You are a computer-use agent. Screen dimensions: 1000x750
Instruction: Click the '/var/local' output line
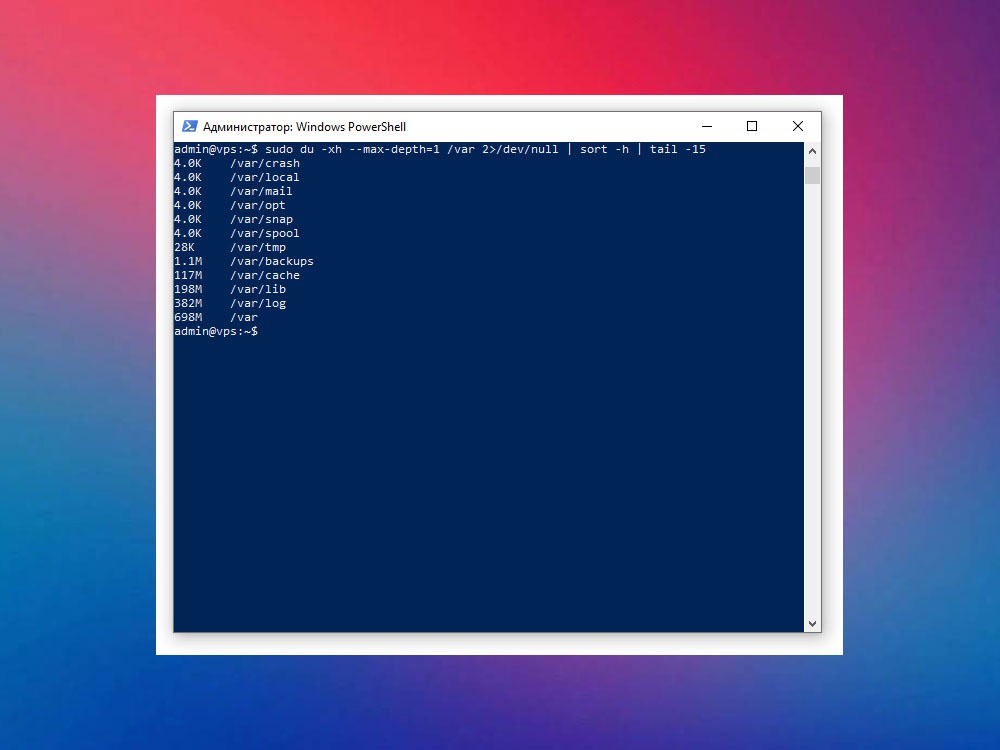(x=237, y=177)
